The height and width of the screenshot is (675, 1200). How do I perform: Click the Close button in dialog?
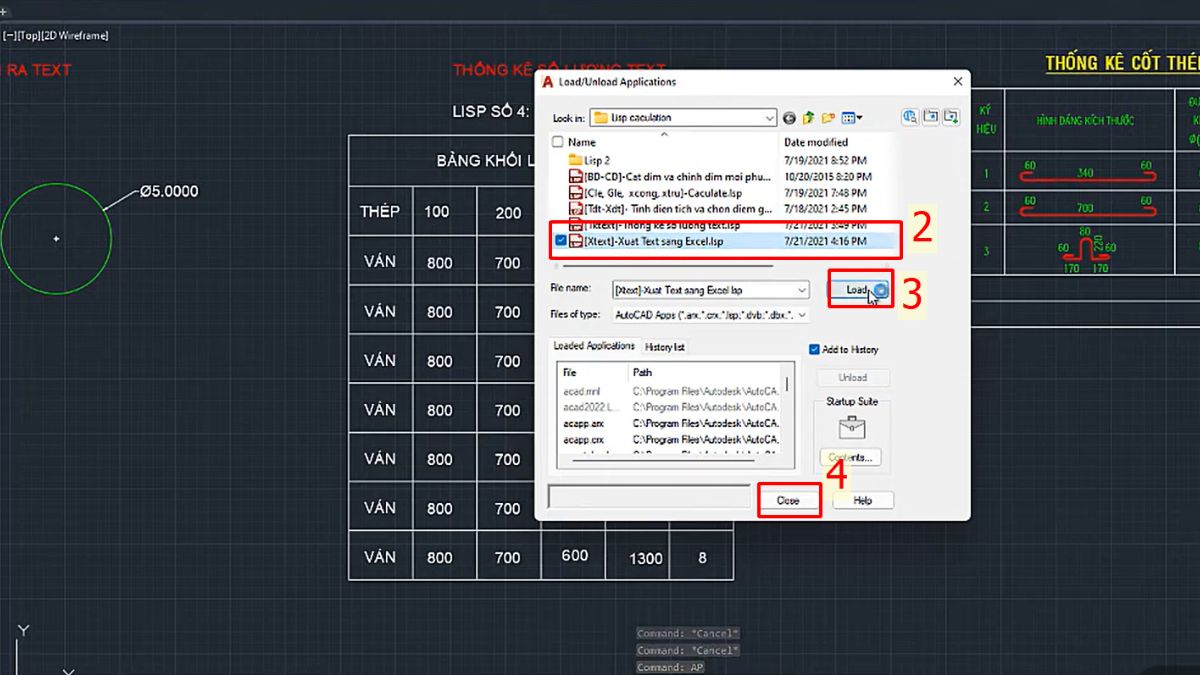(788, 500)
